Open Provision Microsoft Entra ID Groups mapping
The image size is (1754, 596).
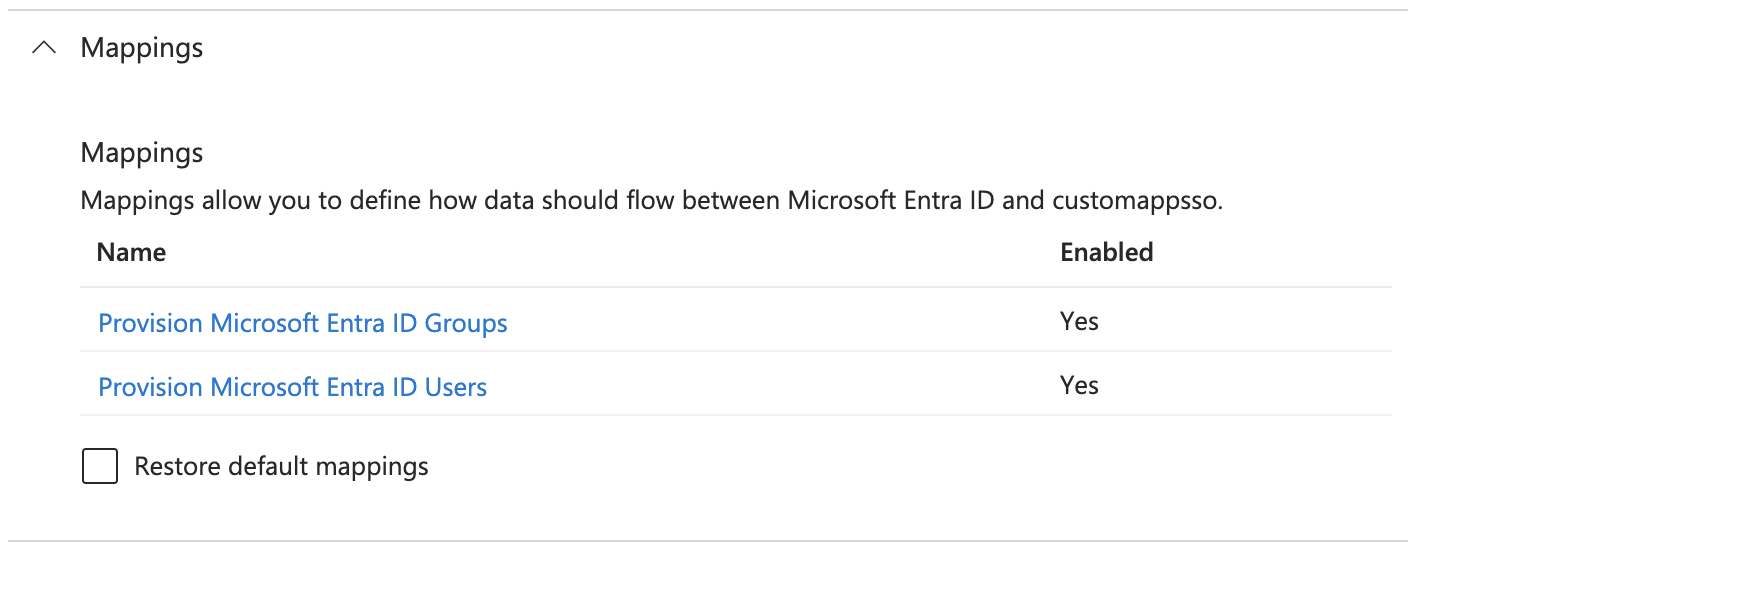(303, 323)
